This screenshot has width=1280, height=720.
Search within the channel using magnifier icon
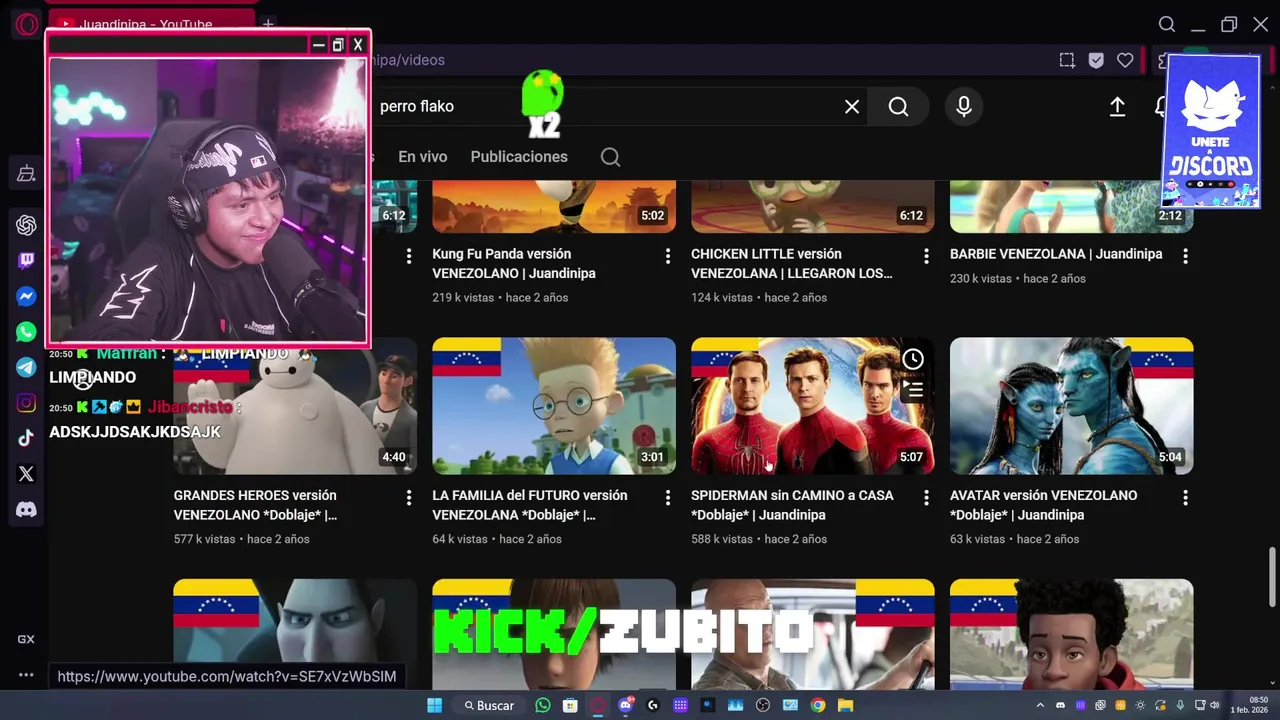(610, 157)
